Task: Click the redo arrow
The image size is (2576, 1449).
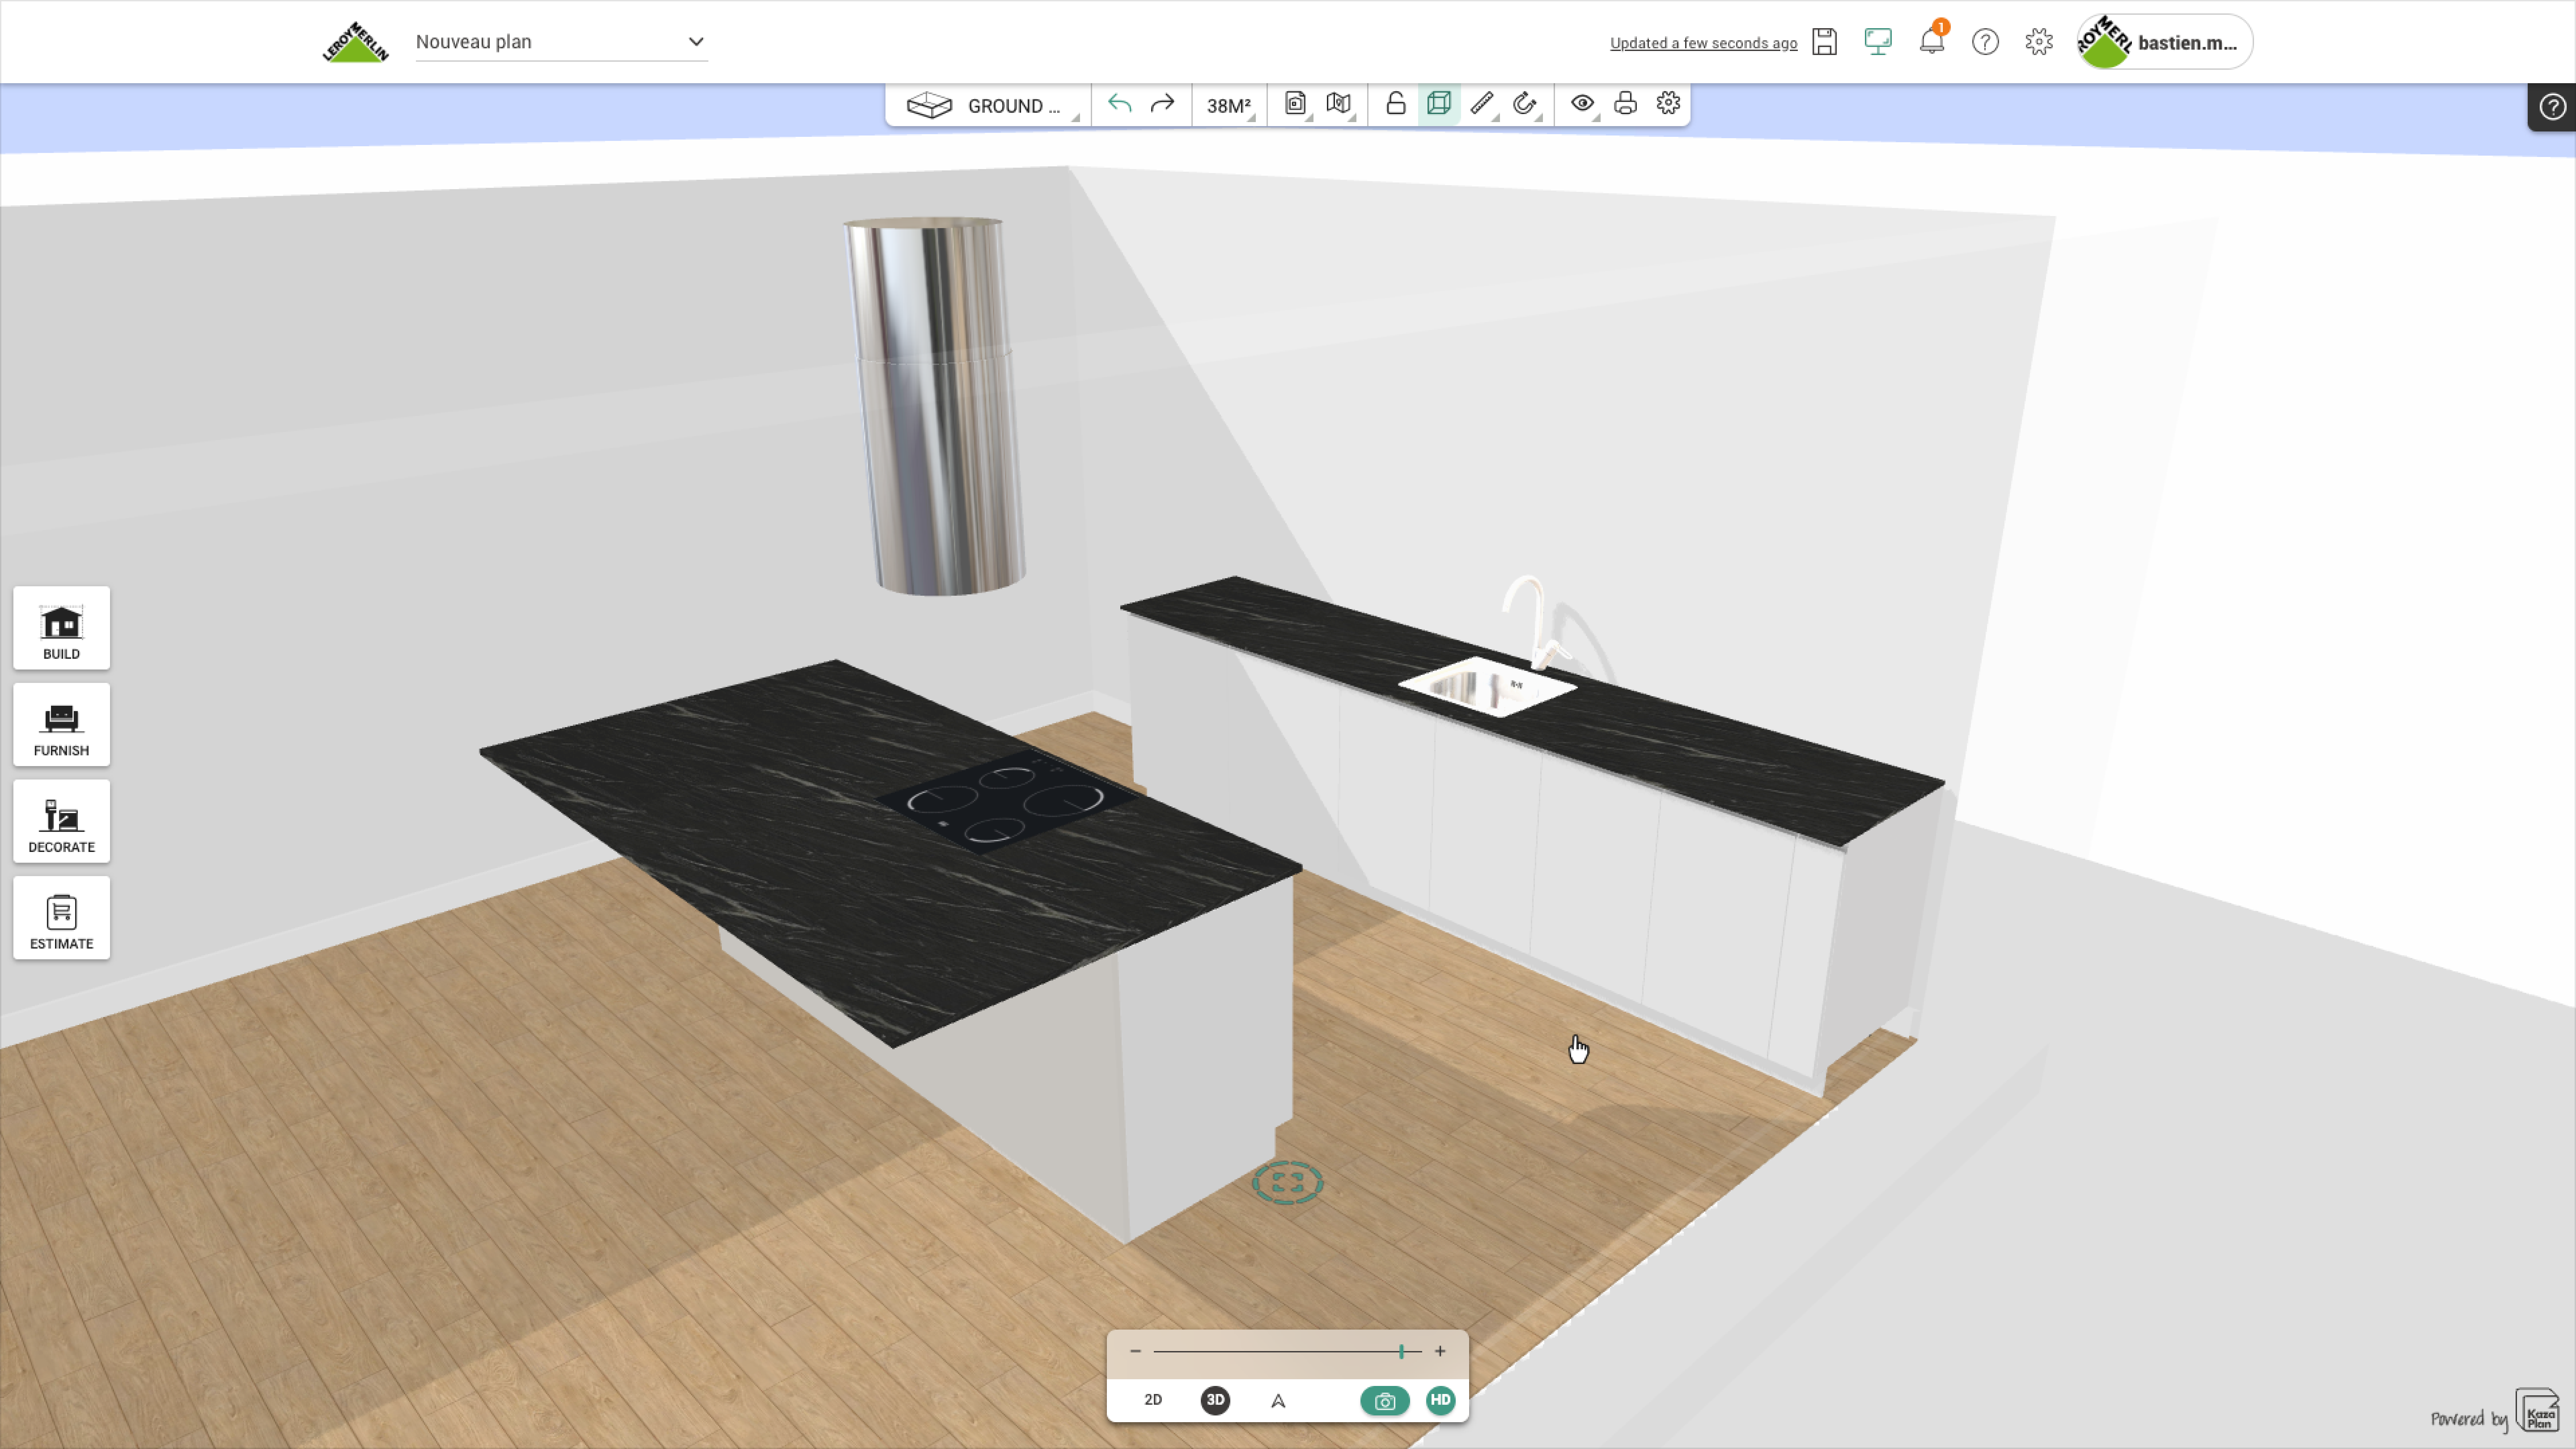Action: 1162,104
